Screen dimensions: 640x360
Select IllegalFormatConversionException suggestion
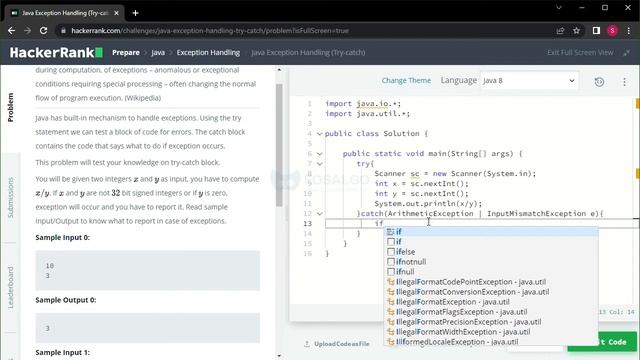pyautogui.click(x=491, y=292)
